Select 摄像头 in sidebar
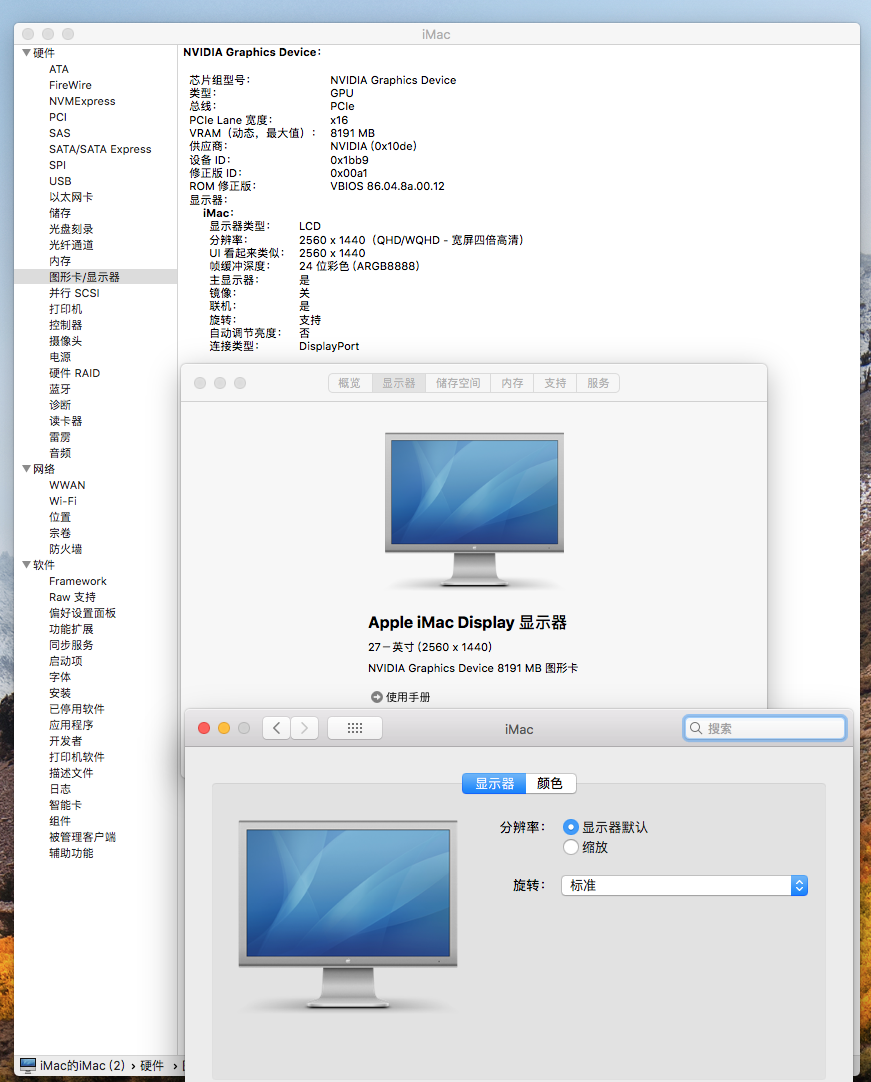Screen dimensions: 871x1082 click(x=66, y=341)
